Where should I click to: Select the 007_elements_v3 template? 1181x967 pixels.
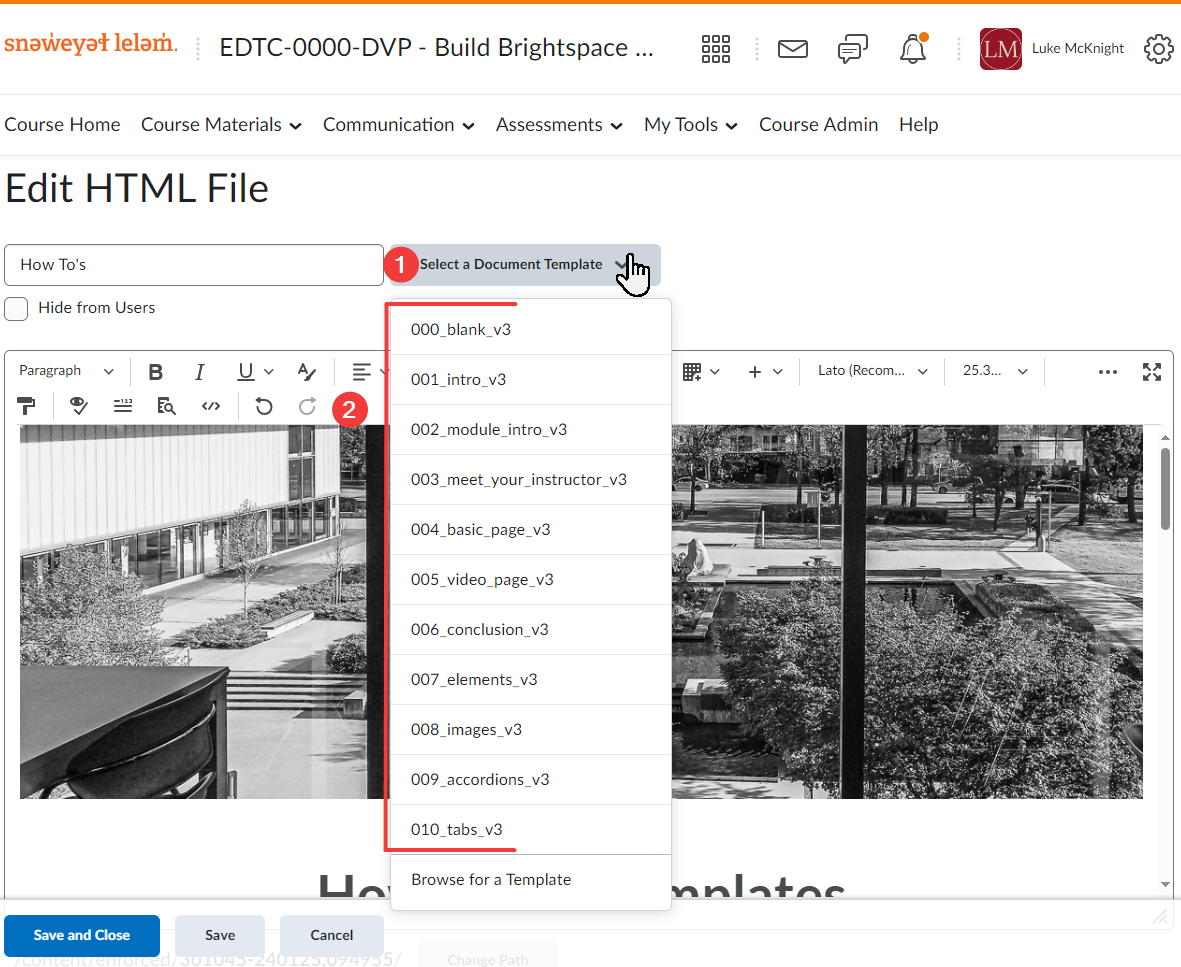[x=531, y=680]
